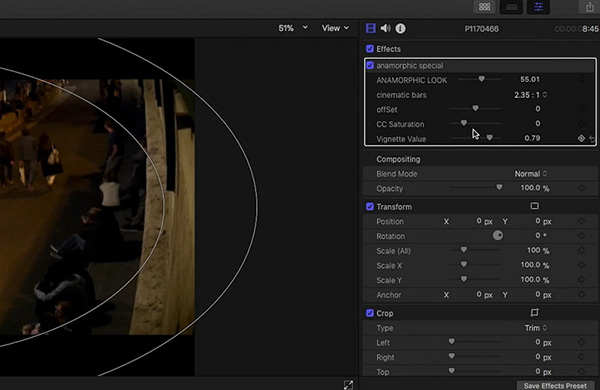Open the viewer zoom 51% dropdown
Viewport: 600px width, 390px height.
pyautogui.click(x=293, y=28)
